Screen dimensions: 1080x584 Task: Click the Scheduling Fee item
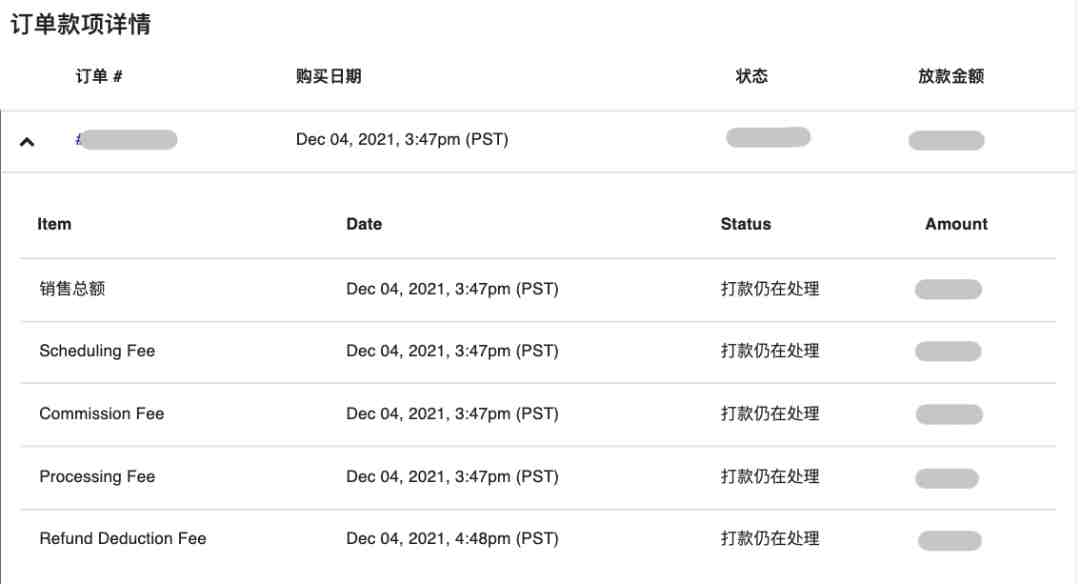point(97,351)
